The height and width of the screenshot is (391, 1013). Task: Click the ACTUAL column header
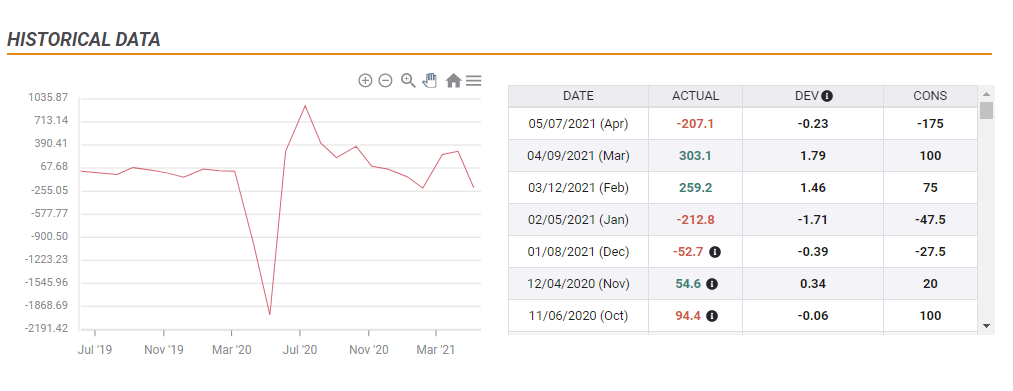(x=695, y=96)
